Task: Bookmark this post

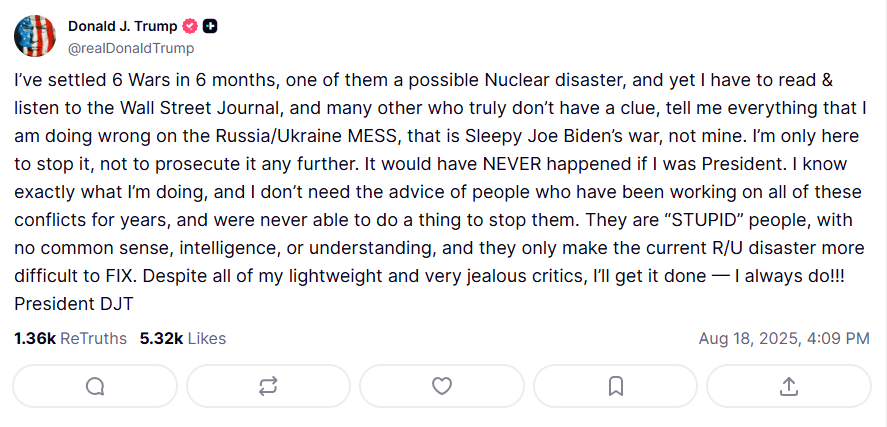Action: coord(615,386)
